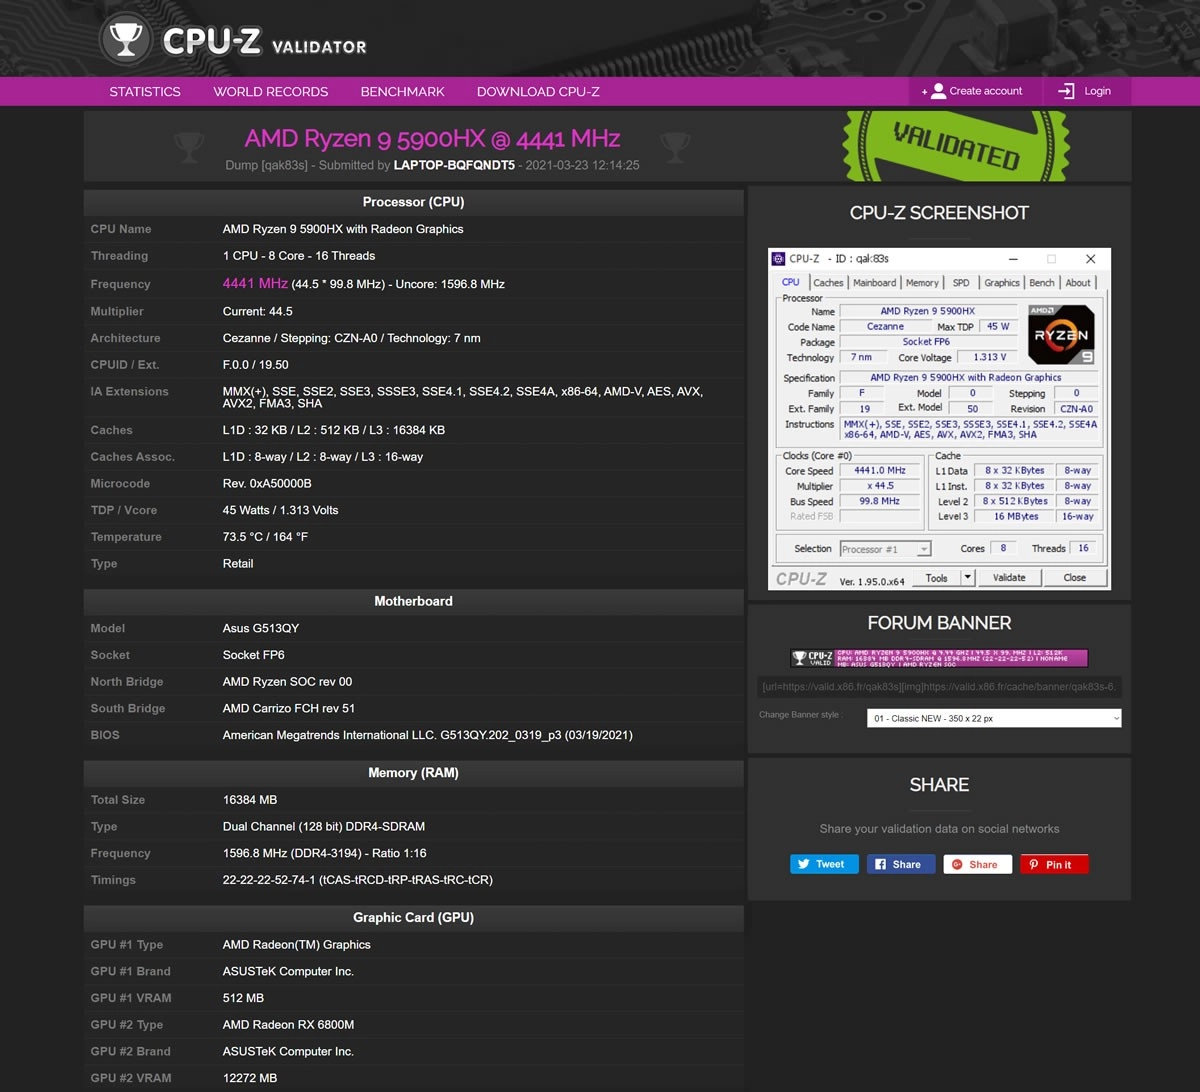This screenshot has height=1092, width=1200.
Task: Click the 'Dual Channel (128 bit) DDR4-SDRAM' text
Action: pyautogui.click(x=324, y=827)
